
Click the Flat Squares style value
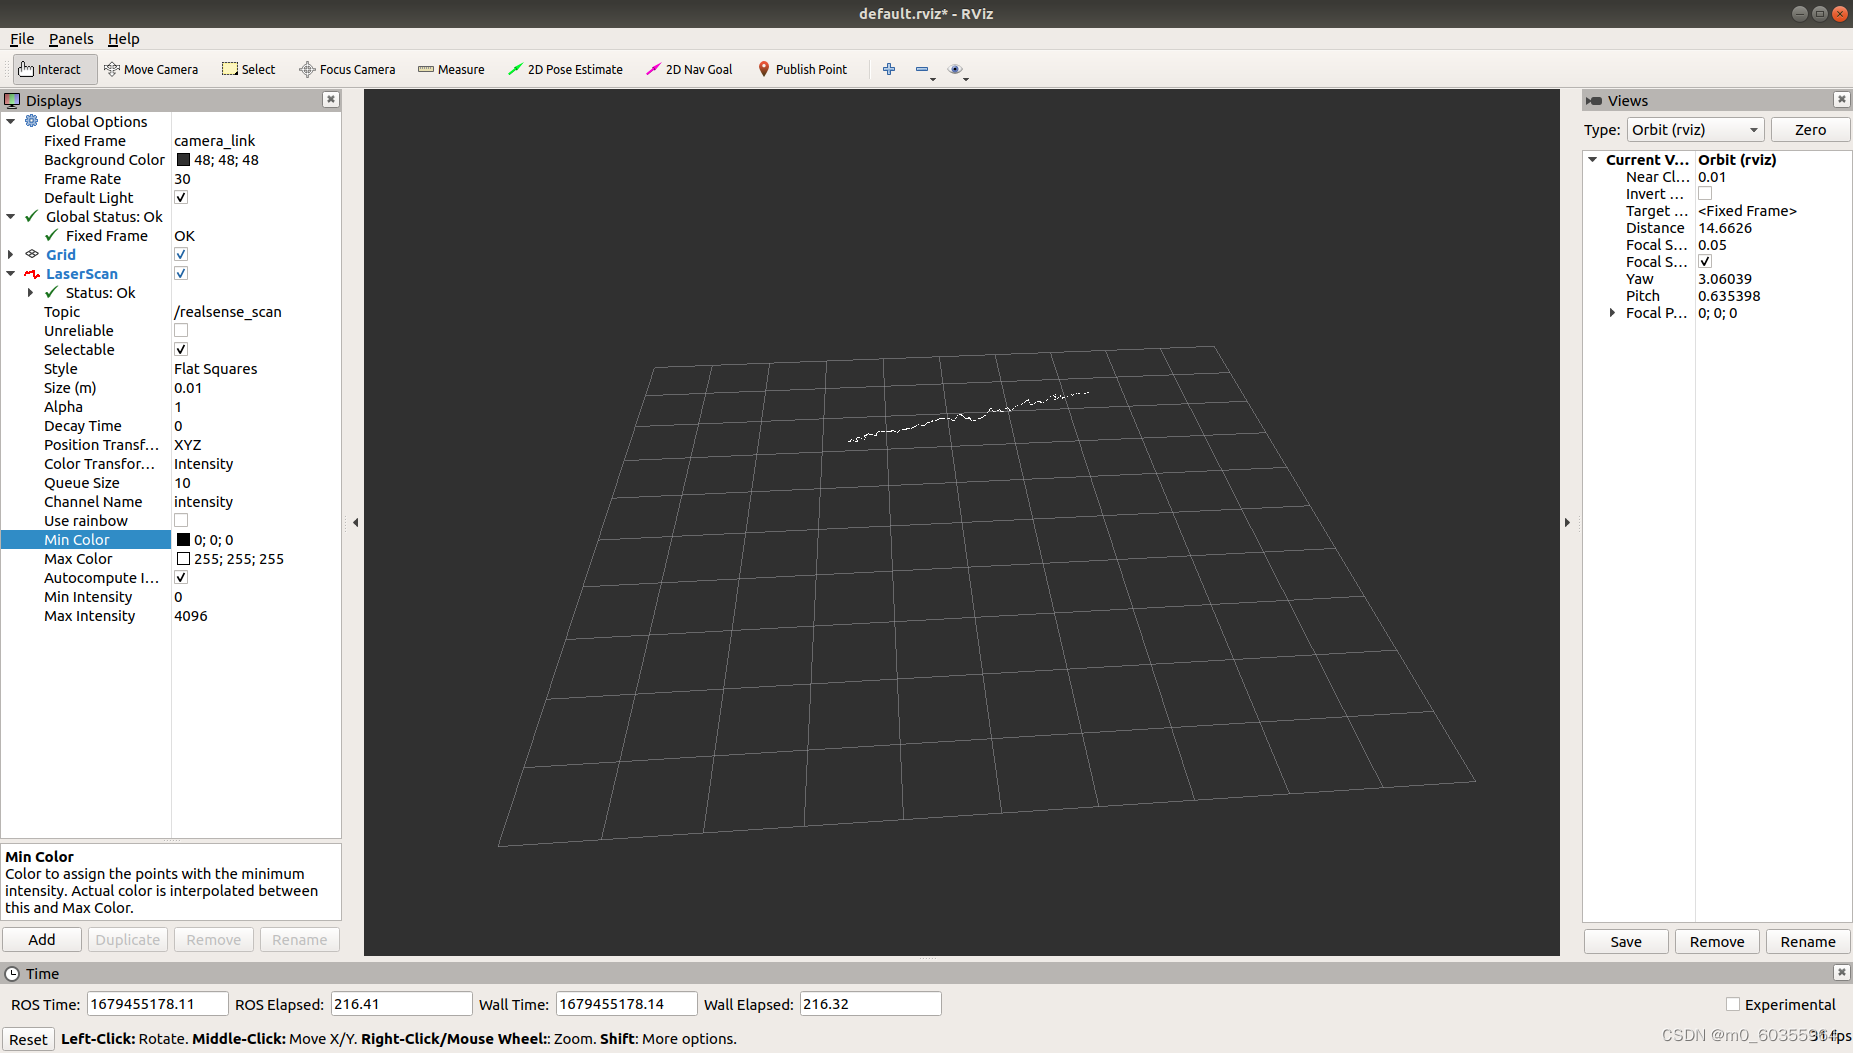216,368
